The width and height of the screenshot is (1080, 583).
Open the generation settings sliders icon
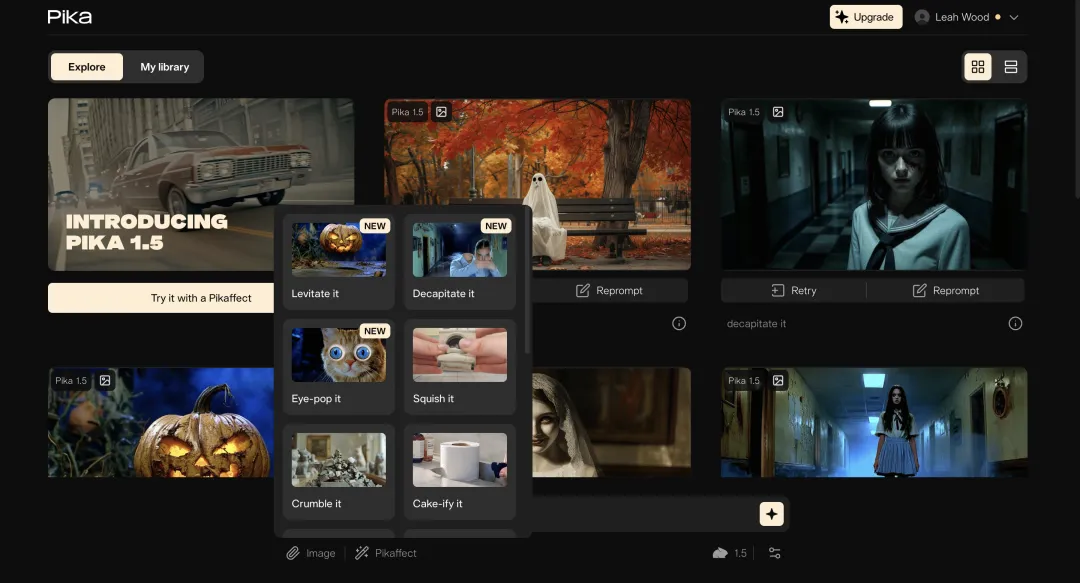click(x=774, y=553)
